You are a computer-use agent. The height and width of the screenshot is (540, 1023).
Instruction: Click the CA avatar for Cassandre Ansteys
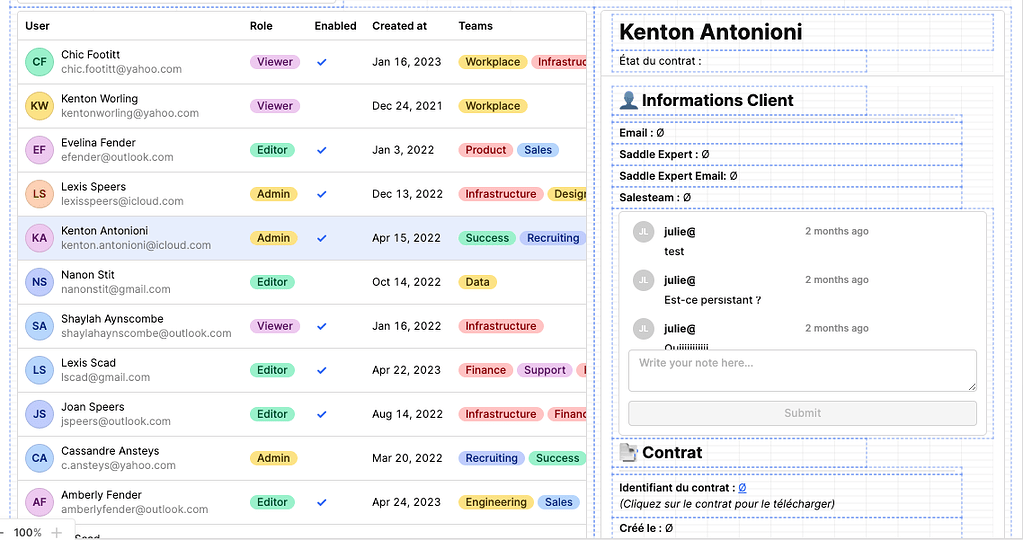click(x=39, y=458)
